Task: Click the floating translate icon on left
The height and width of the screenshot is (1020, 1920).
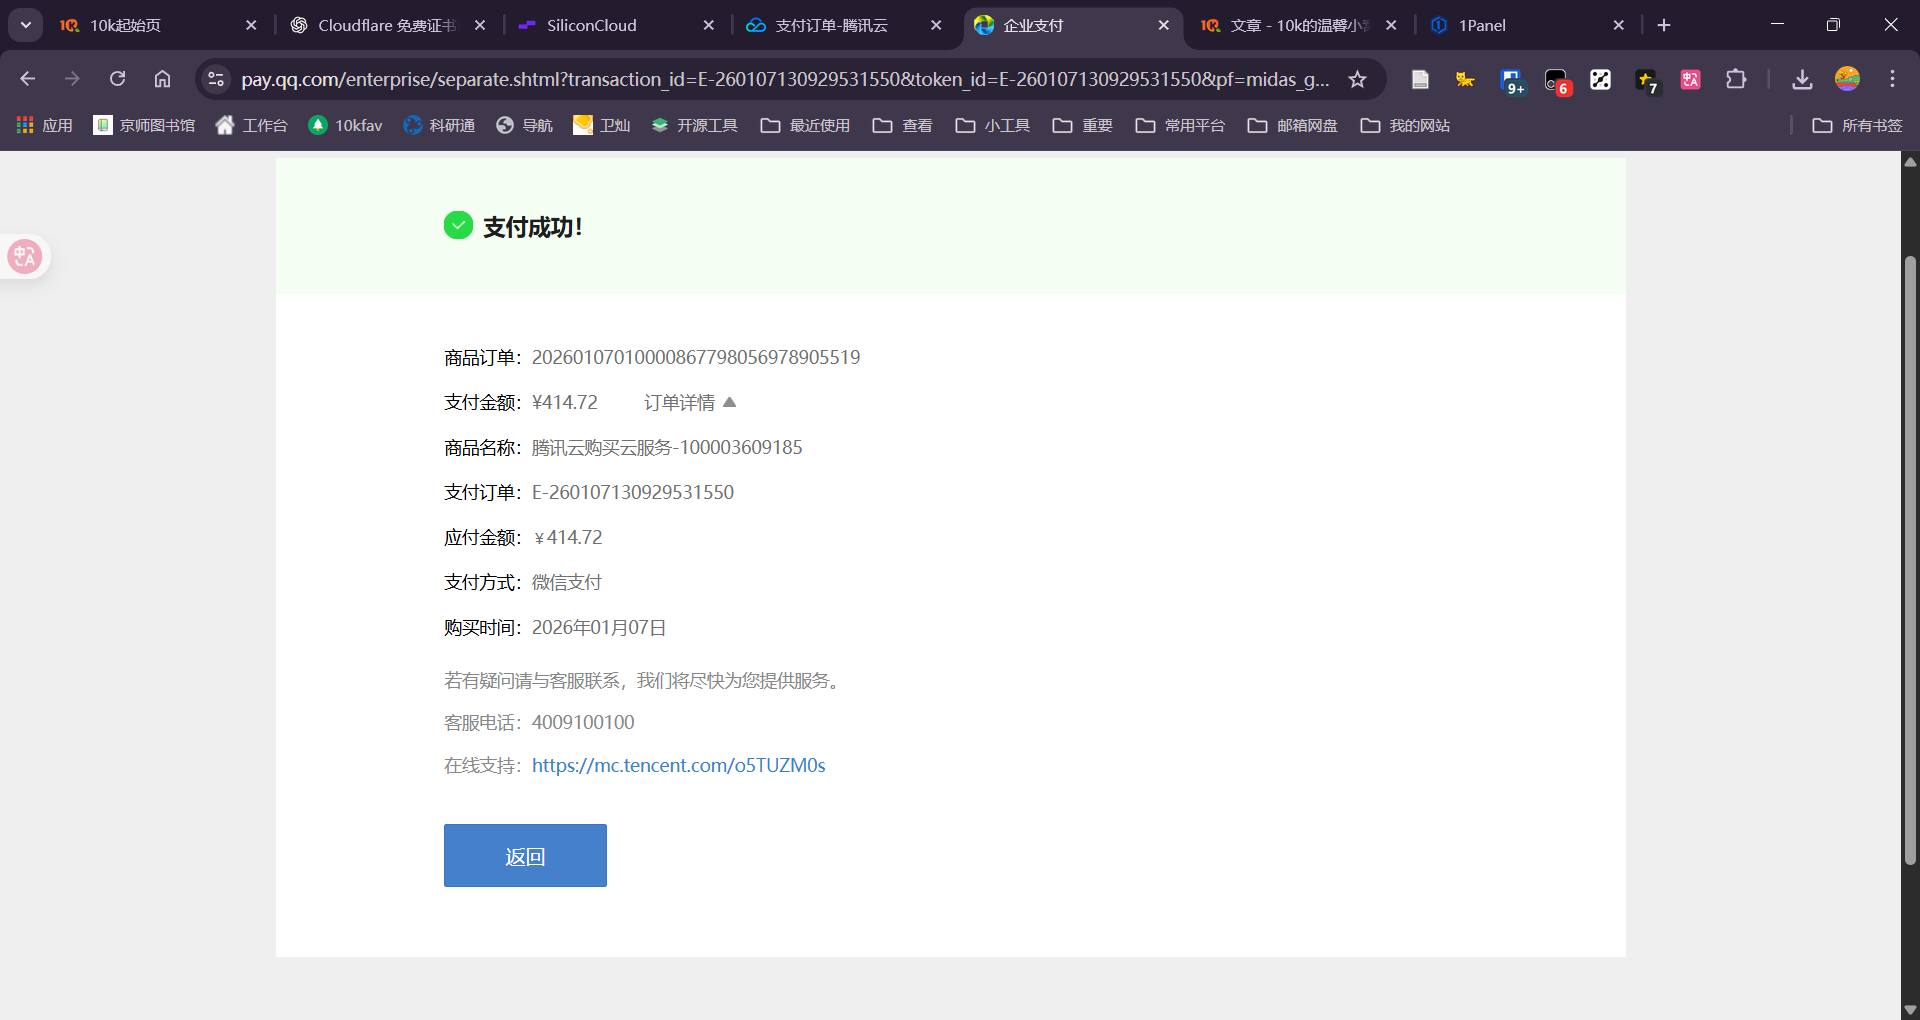Action: pyautogui.click(x=24, y=257)
